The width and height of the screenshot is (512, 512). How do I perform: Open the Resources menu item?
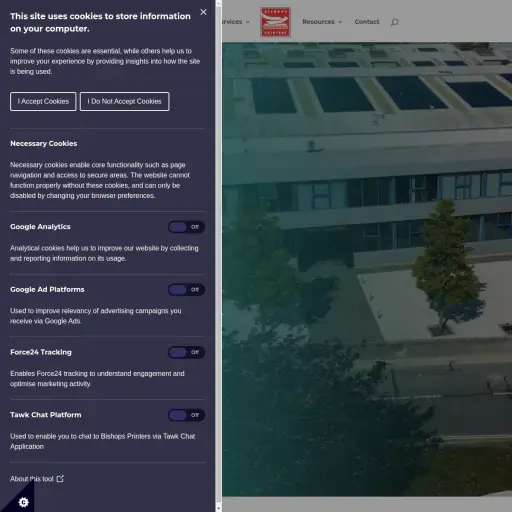click(318, 22)
